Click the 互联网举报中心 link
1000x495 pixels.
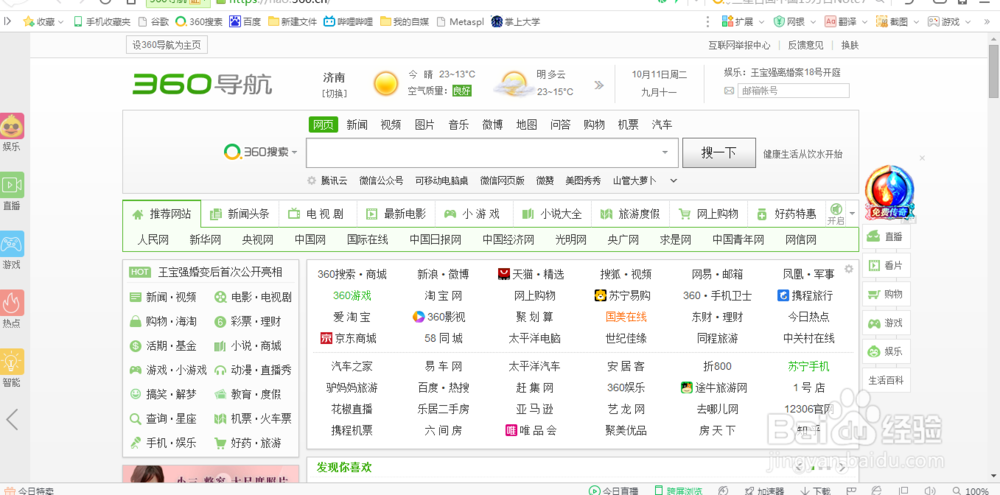click(739, 45)
